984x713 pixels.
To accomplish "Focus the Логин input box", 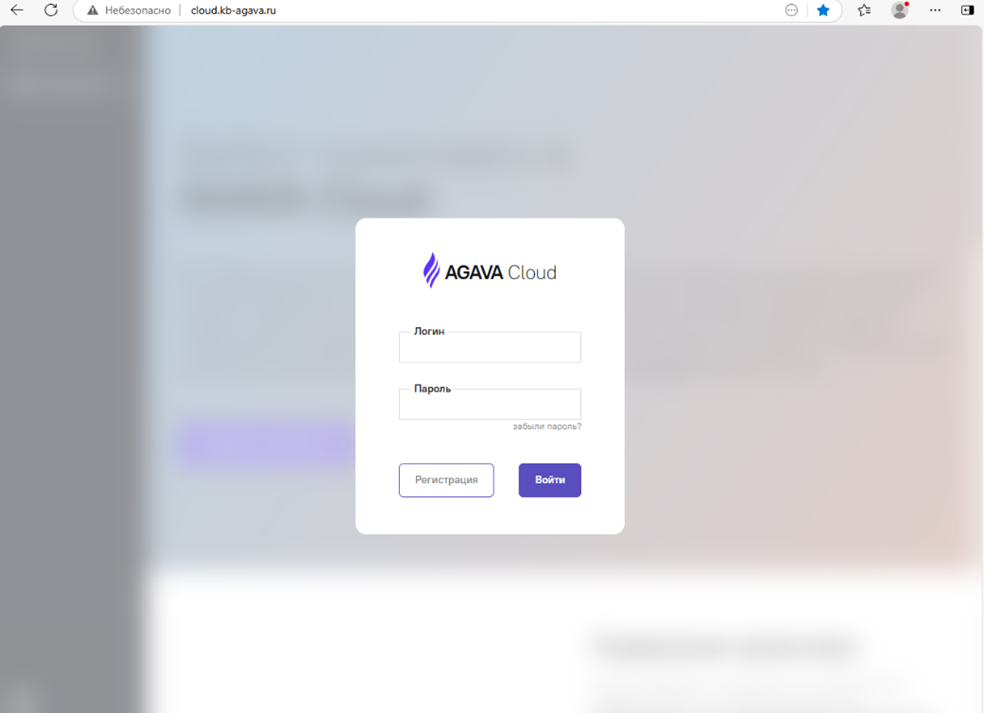I will pos(490,347).
